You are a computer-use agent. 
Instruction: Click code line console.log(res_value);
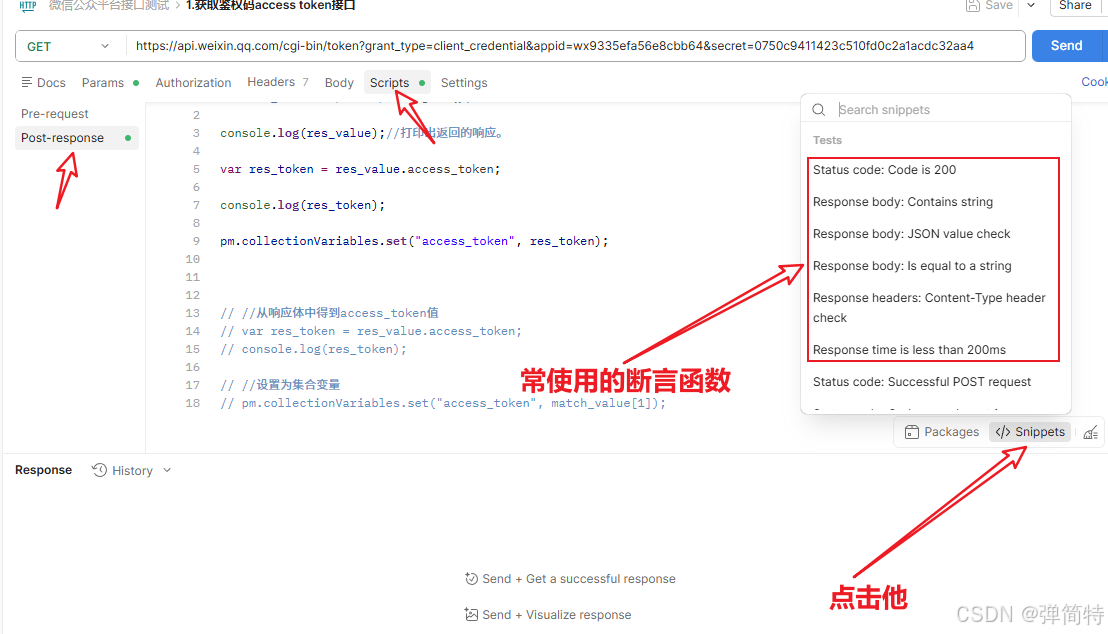[x=302, y=133]
